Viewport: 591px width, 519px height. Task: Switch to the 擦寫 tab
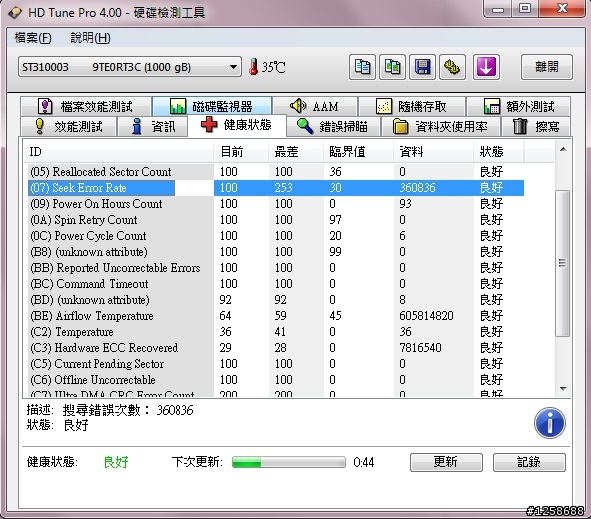537,126
